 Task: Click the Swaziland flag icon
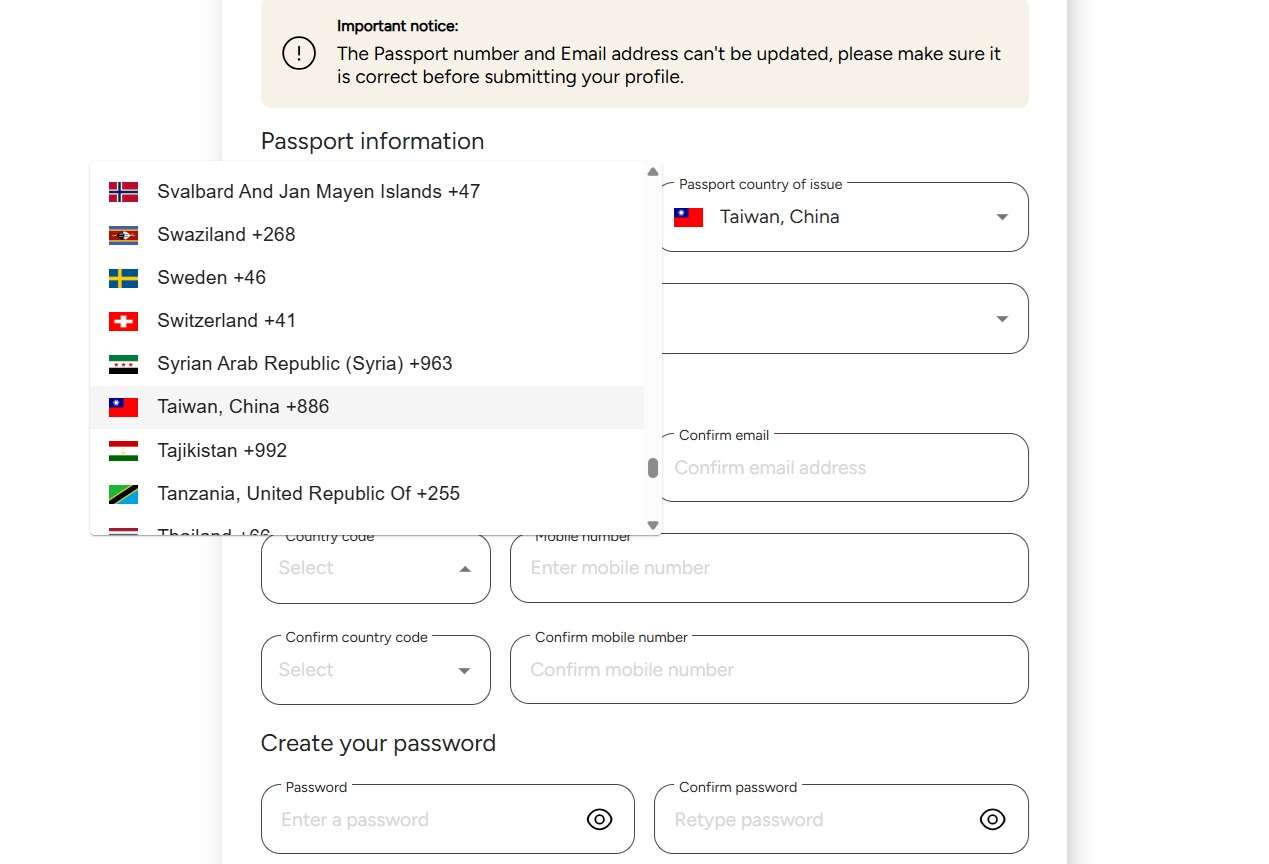(x=123, y=235)
